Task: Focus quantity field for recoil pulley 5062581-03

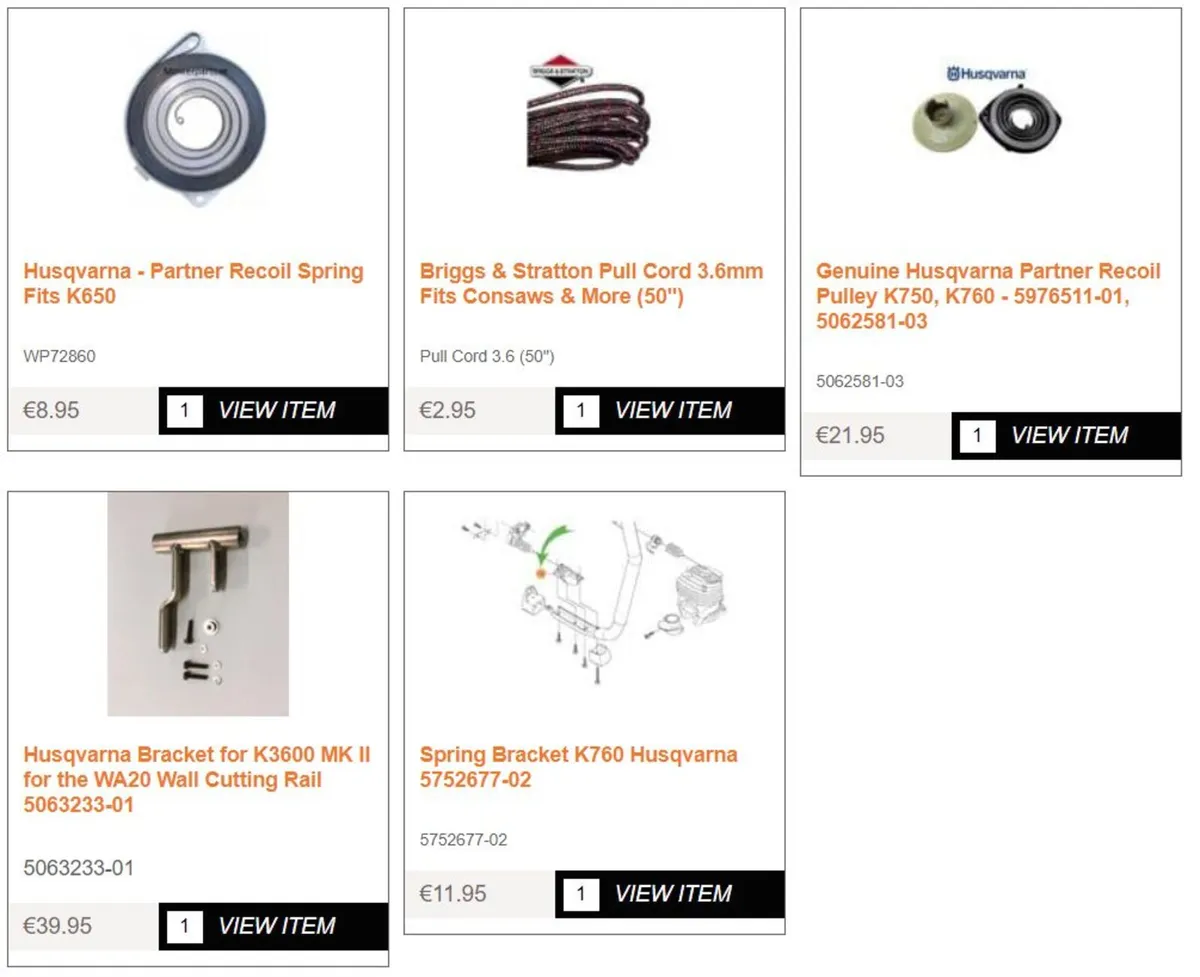Action: 977,436
